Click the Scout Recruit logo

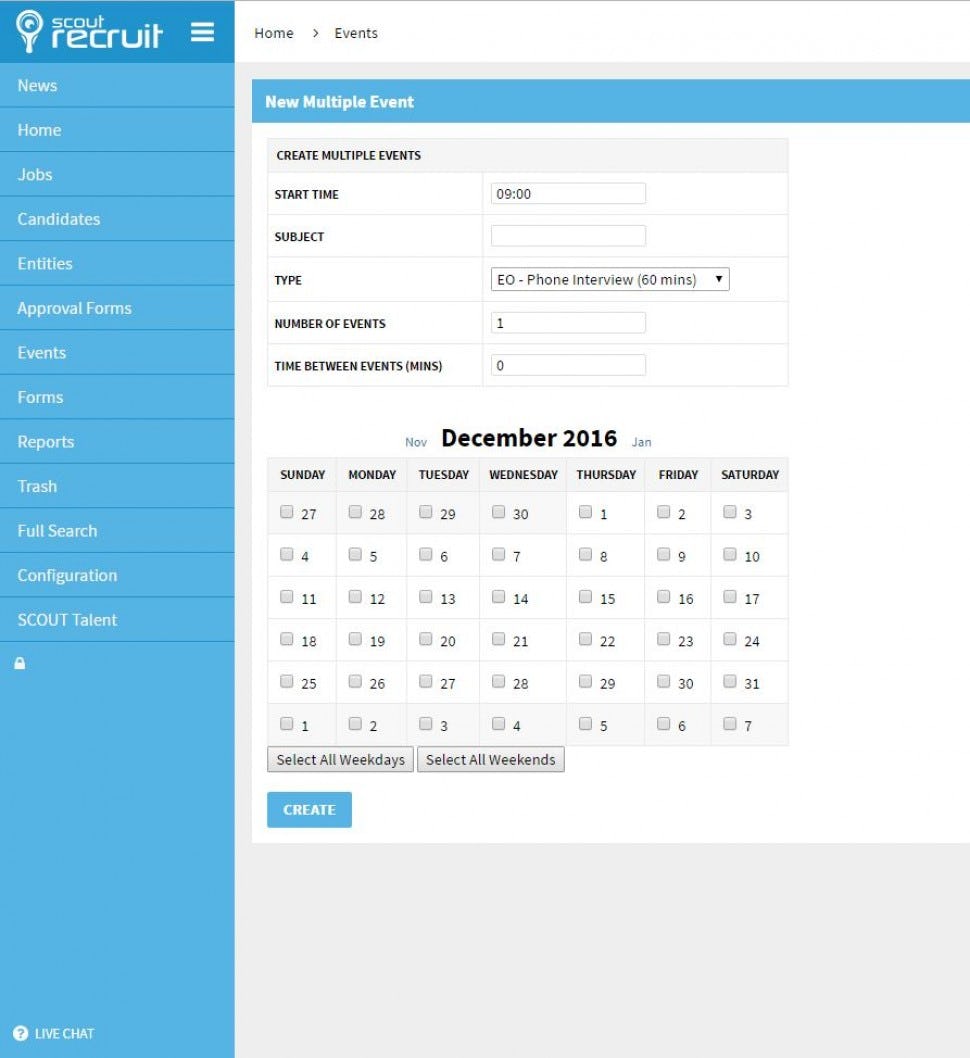click(x=90, y=31)
